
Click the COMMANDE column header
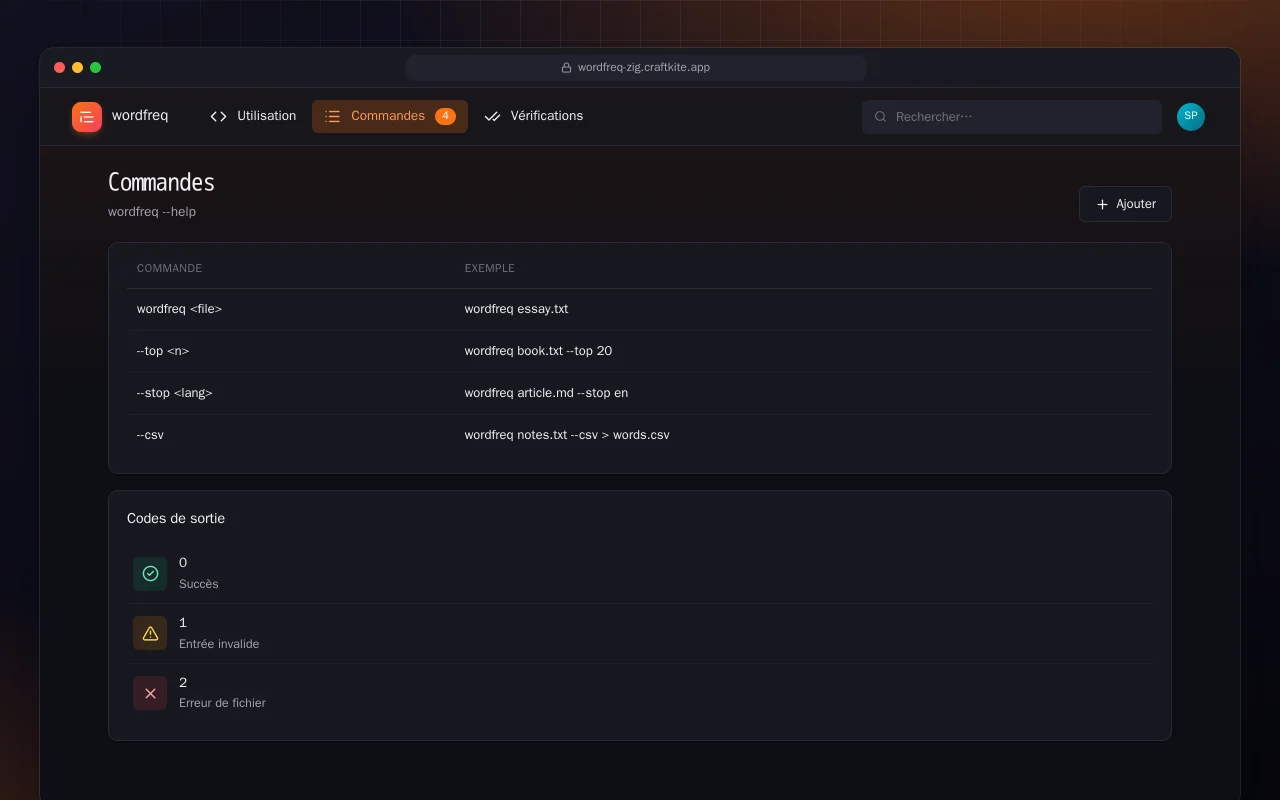click(x=170, y=268)
